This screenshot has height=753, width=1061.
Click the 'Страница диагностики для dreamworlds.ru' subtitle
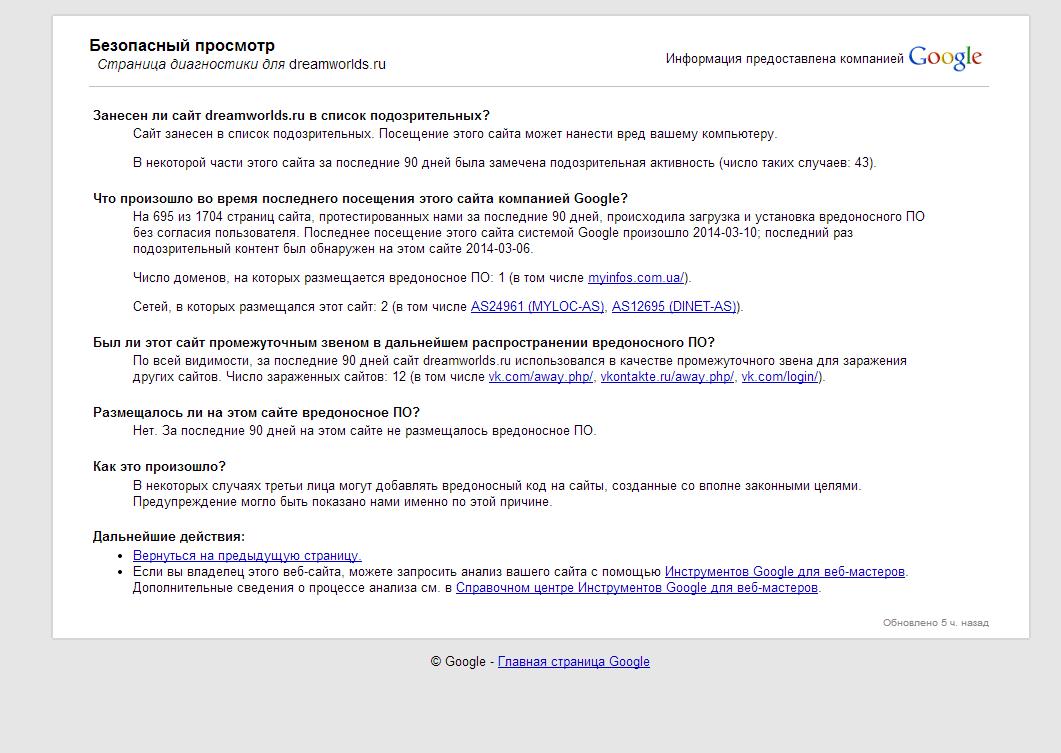[x=242, y=64]
